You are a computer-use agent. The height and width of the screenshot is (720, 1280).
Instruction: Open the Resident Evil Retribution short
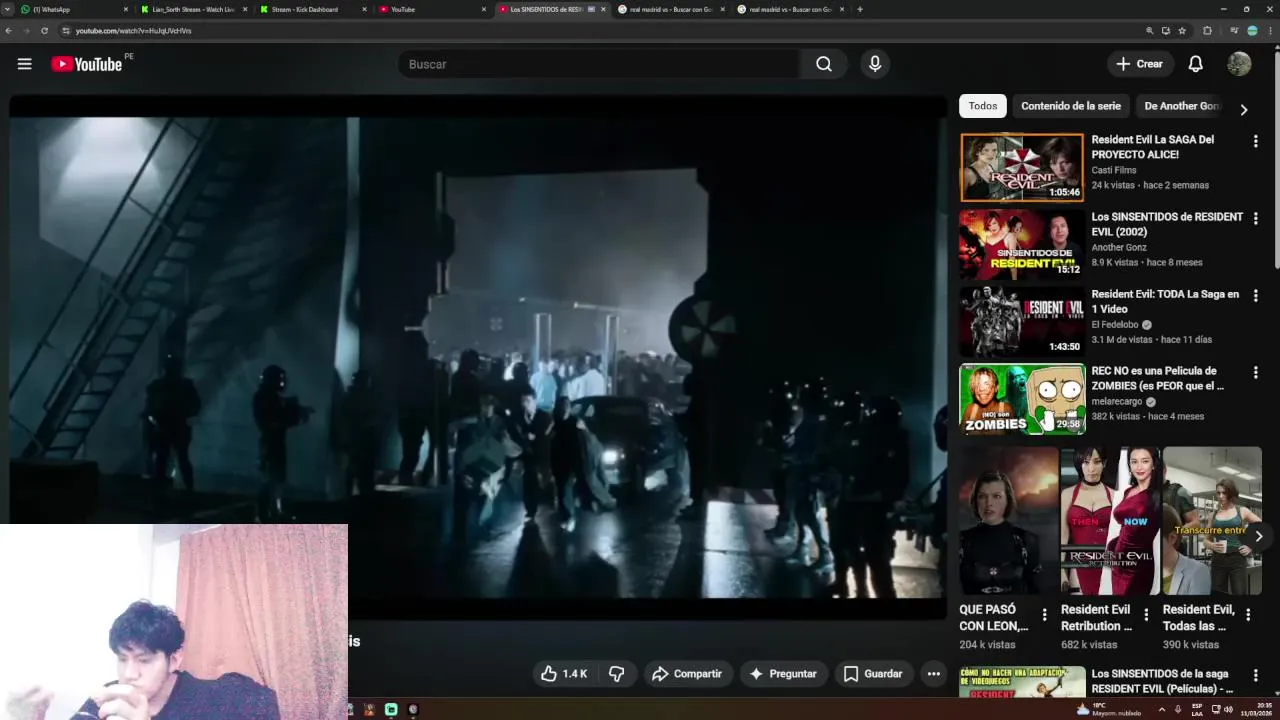point(1110,520)
